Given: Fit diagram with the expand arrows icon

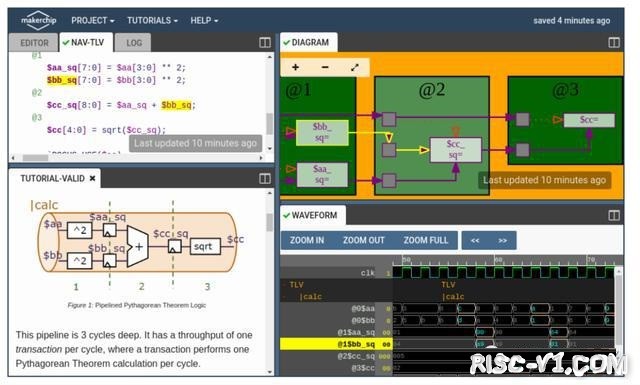Looking at the screenshot, I should click(x=355, y=67).
